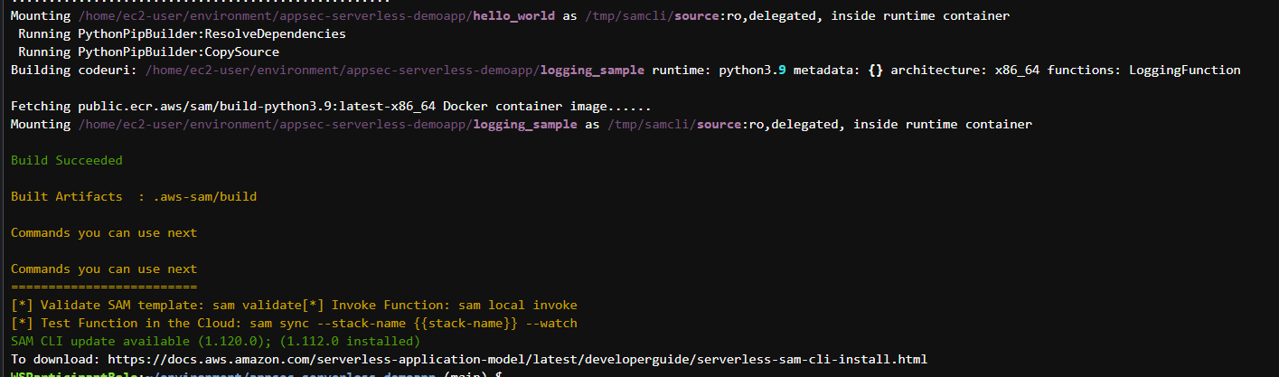Click the 'Build Succeeded' message

(x=66, y=160)
